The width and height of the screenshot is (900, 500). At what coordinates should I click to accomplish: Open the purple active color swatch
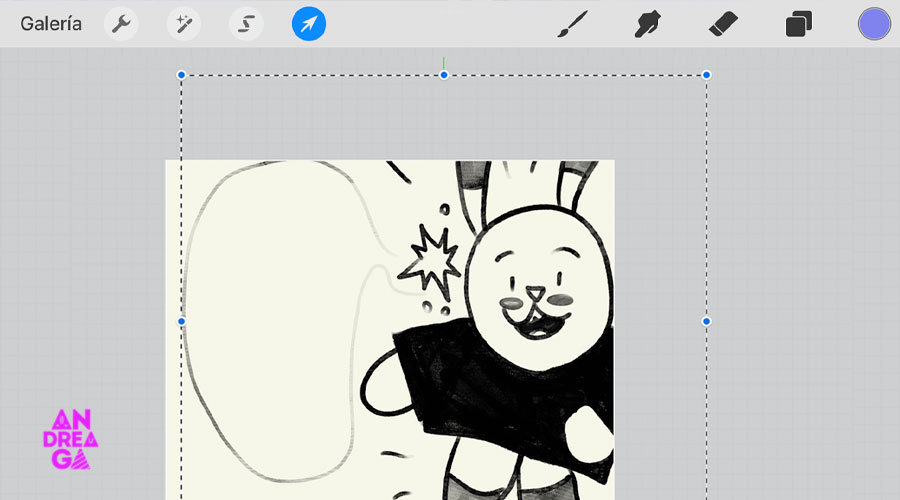coord(874,23)
